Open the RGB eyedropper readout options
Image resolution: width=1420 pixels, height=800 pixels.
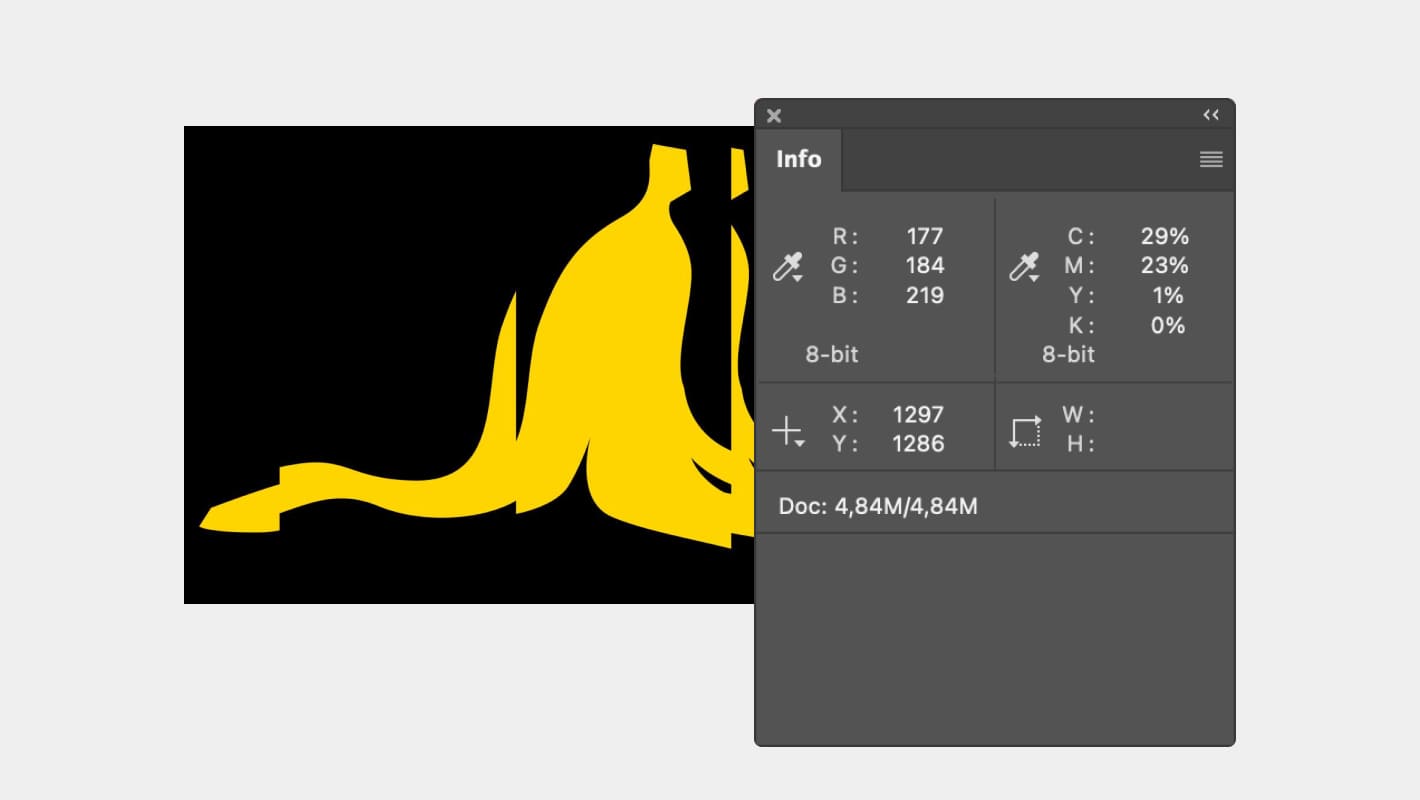tap(788, 267)
